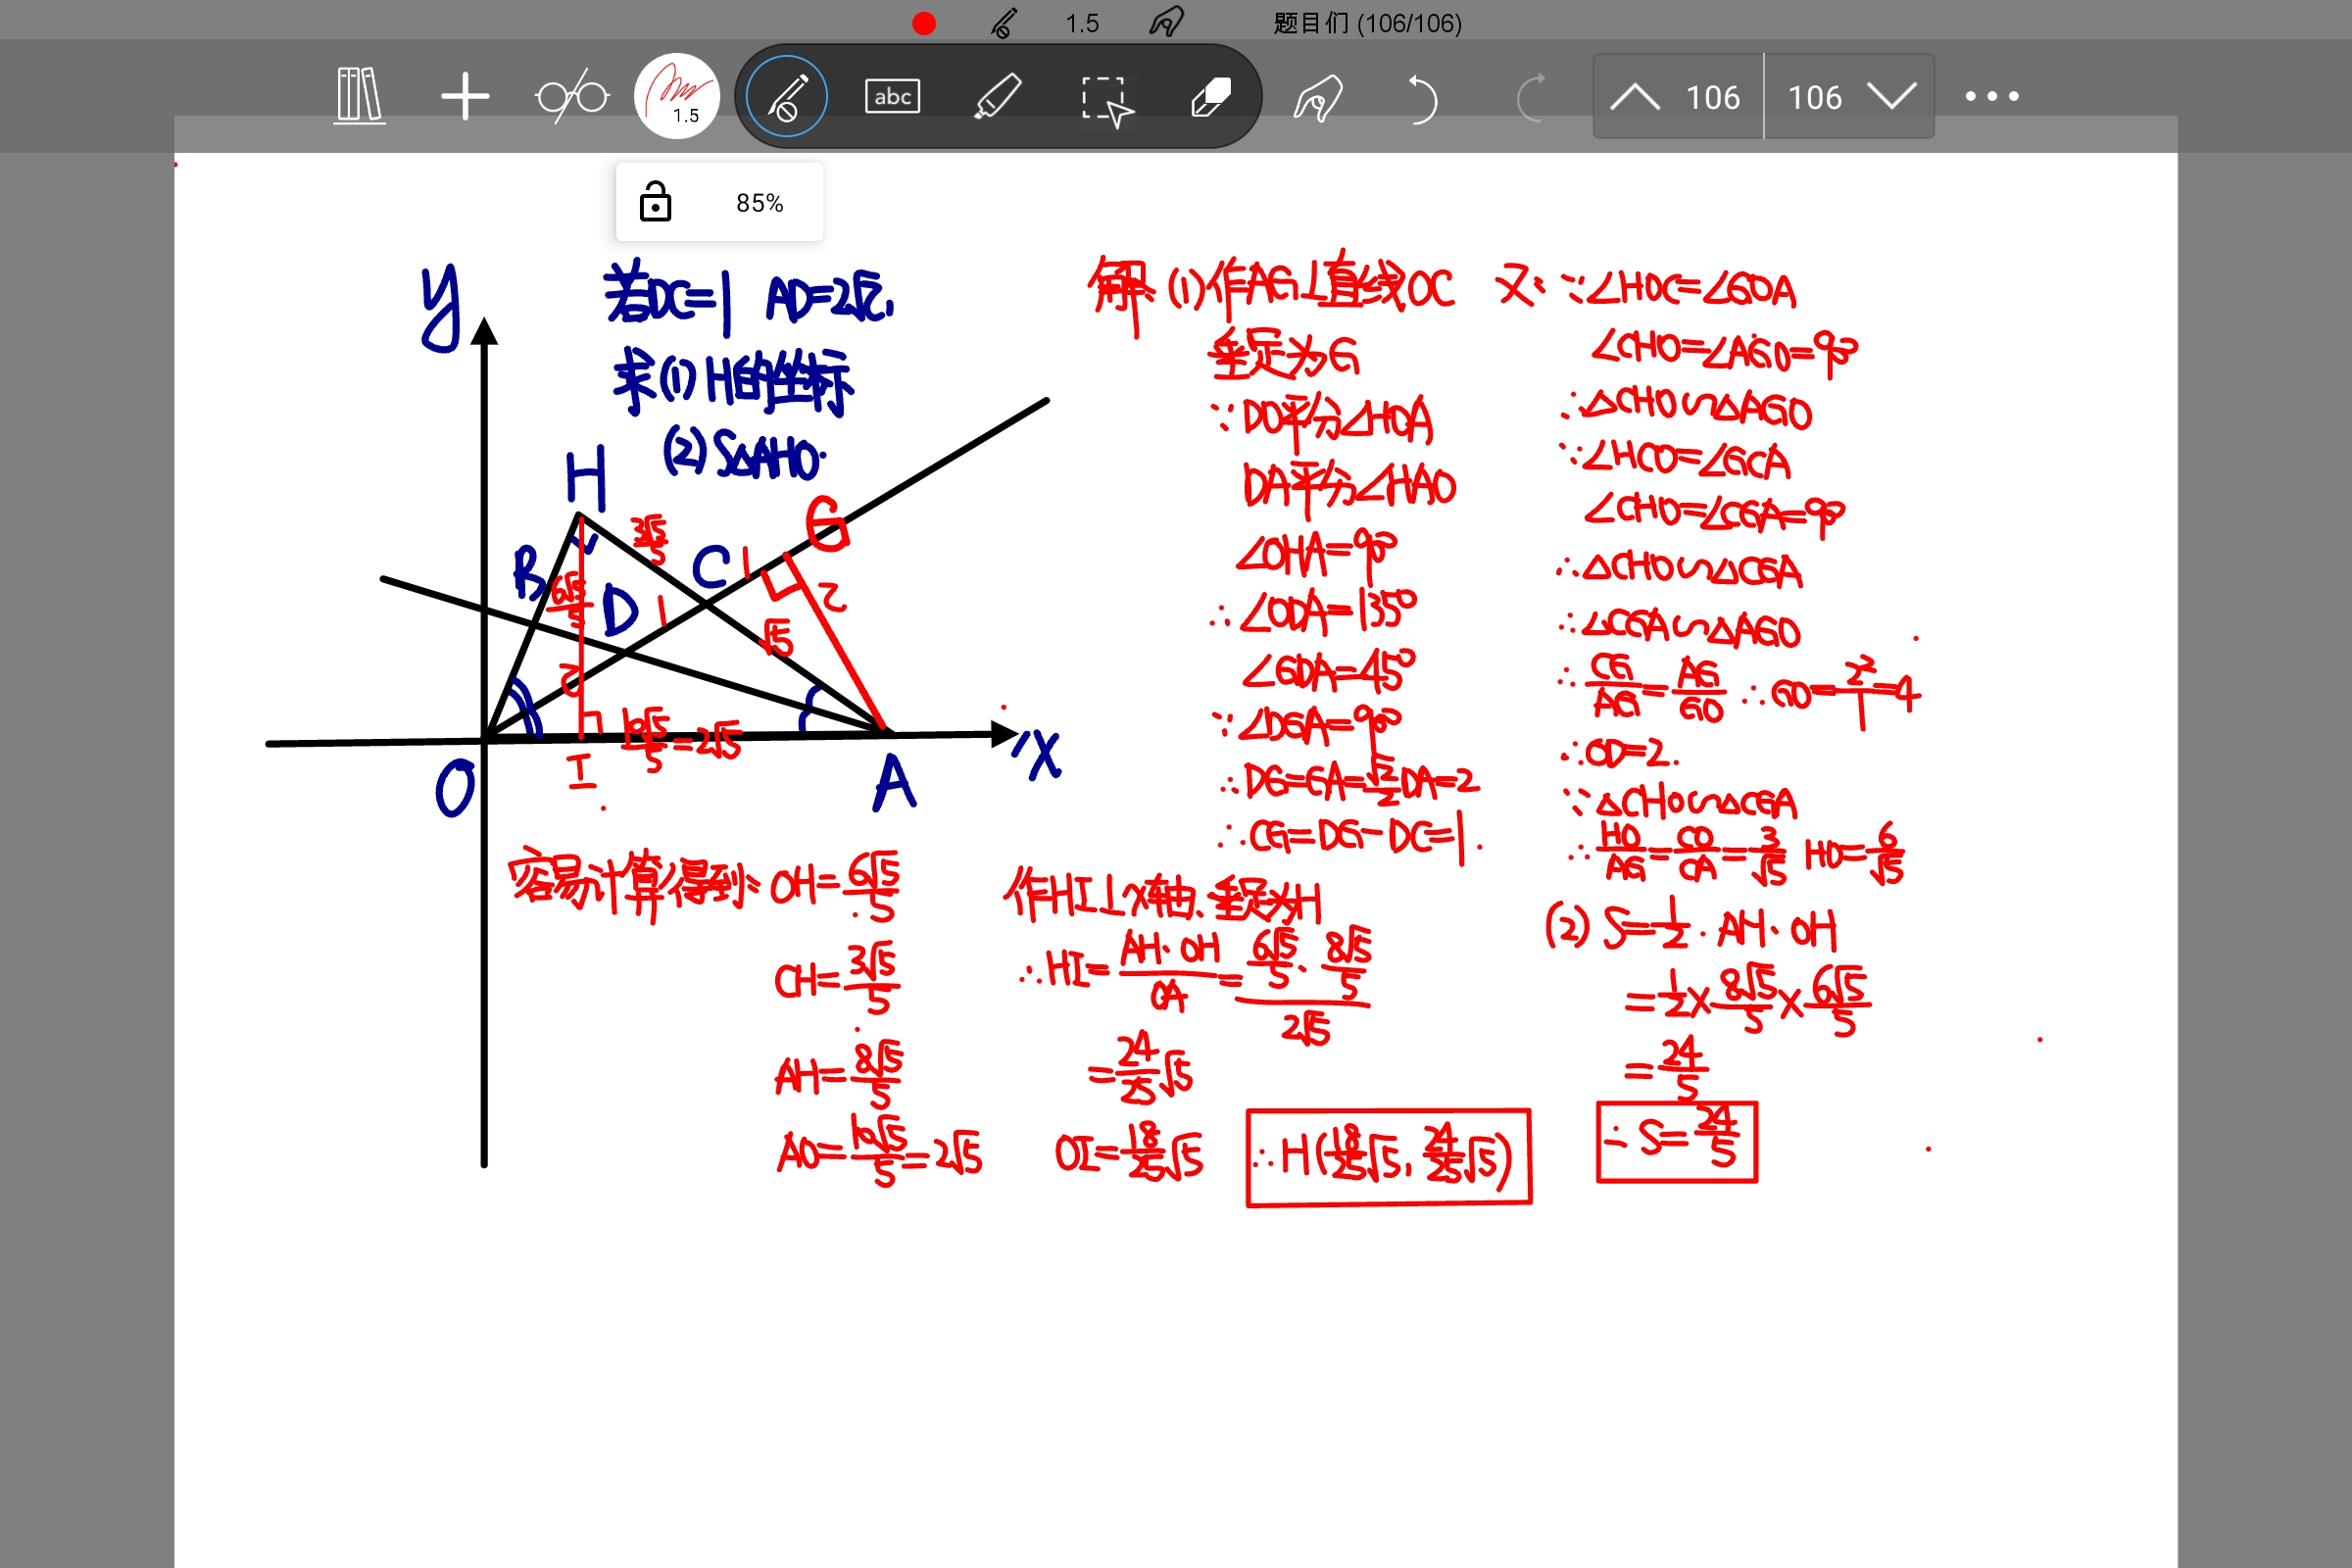
Task: Toggle the zoom lock padlock
Action: coord(655,202)
